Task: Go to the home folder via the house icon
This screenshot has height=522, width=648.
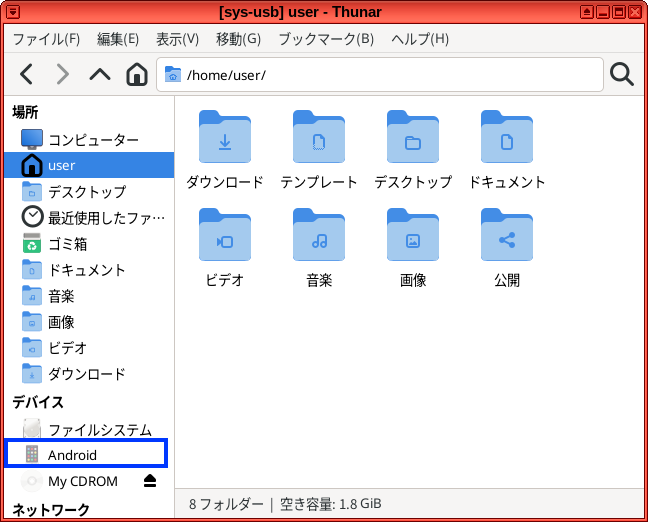Action: tap(137, 74)
